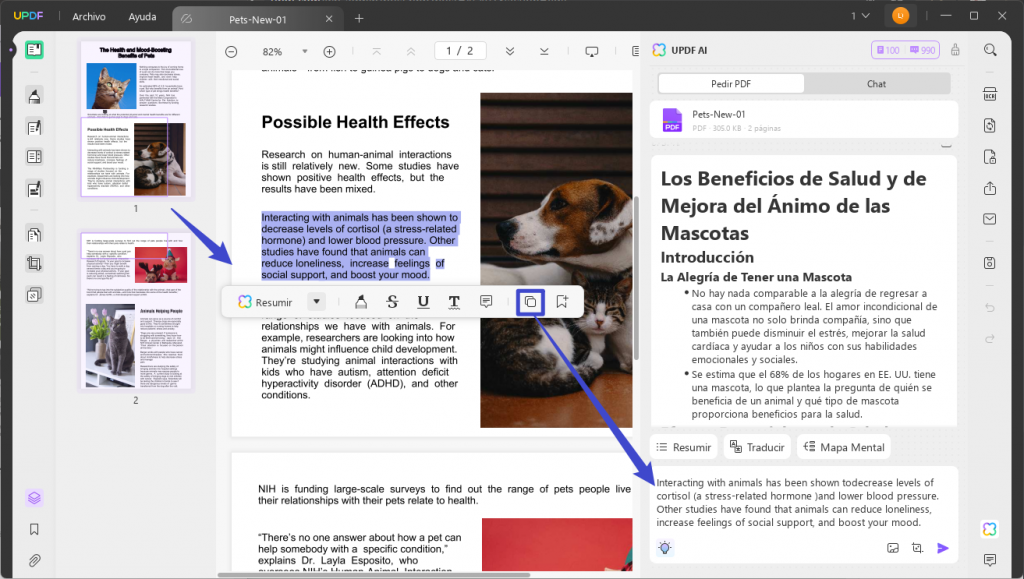1024x579 pixels.
Task: Apply strikethrough to the selected text
Action: click(x=392, y=301)
